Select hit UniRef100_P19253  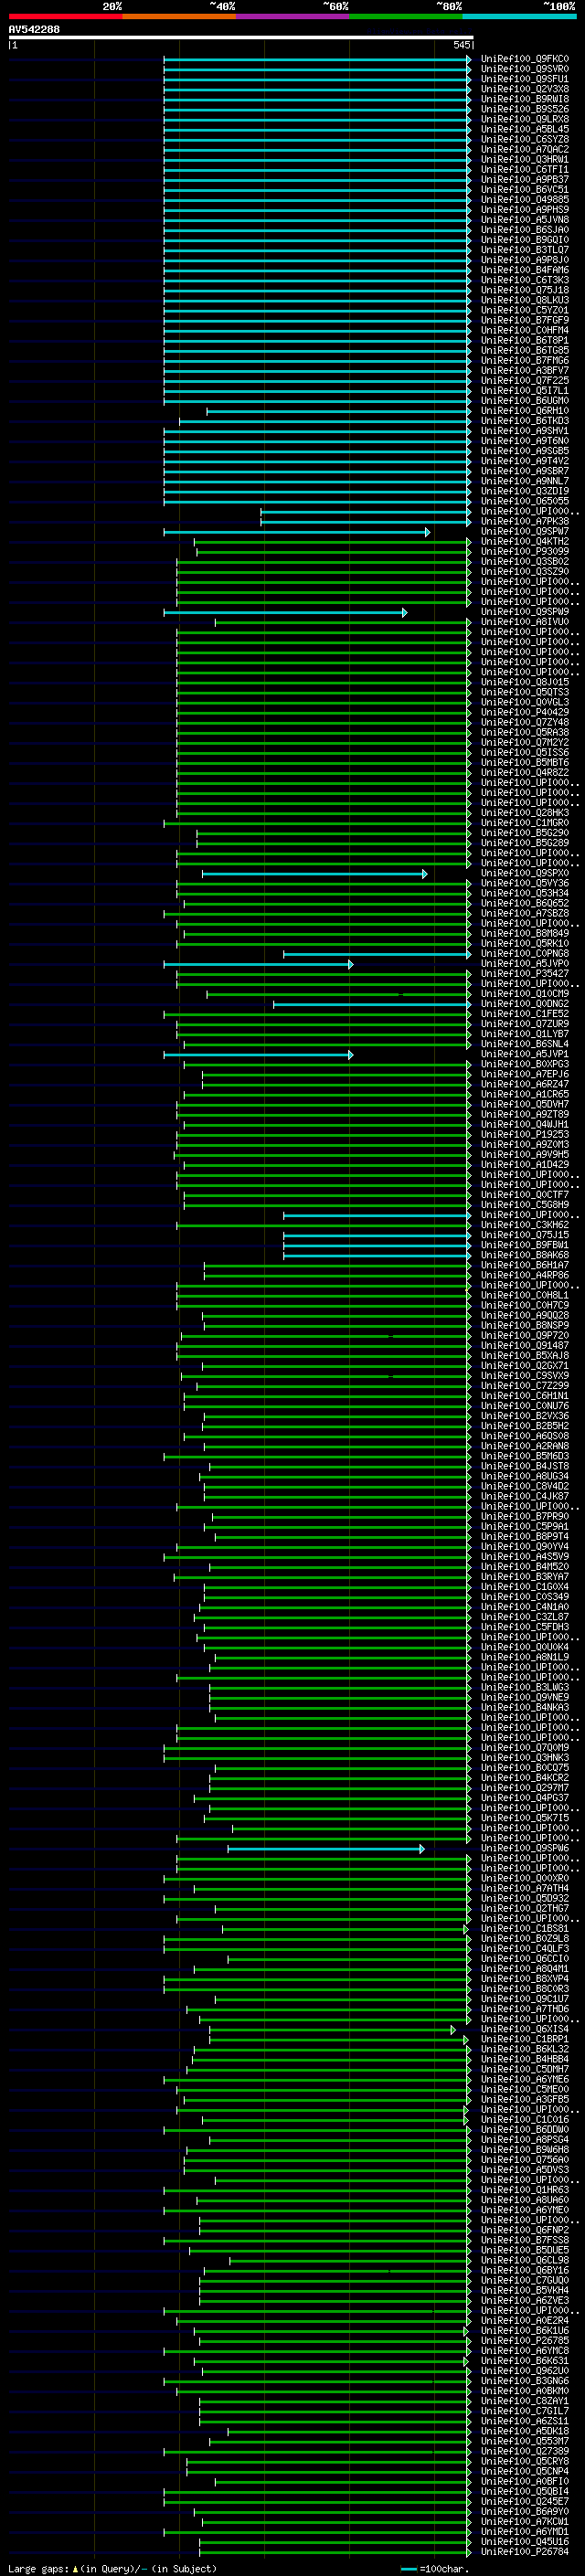coord(524,1135)
